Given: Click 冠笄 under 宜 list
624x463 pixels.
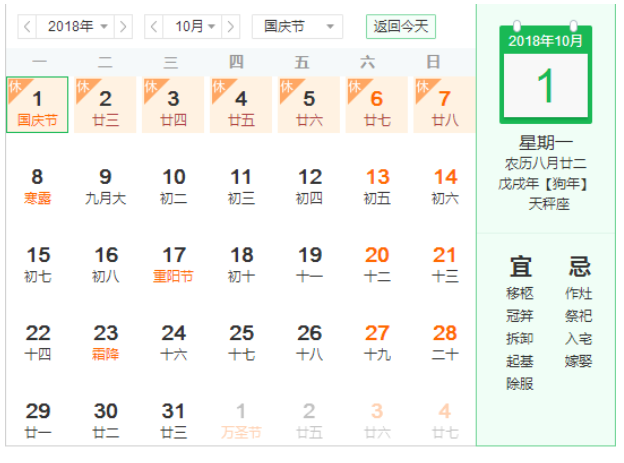Looking at the screenshot, I should point(520,316).
